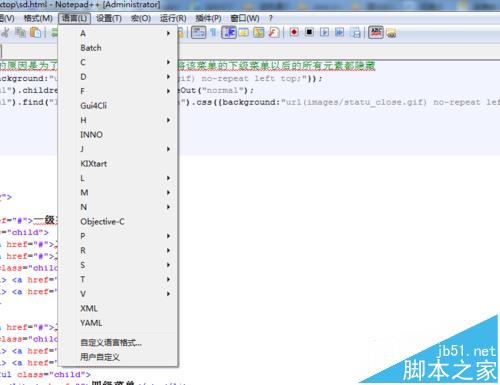Image resolution: width=500 pixels, height=385 pixels.
Task: Click the Paste clipboard toolbar icon
Action: (35, 32)
